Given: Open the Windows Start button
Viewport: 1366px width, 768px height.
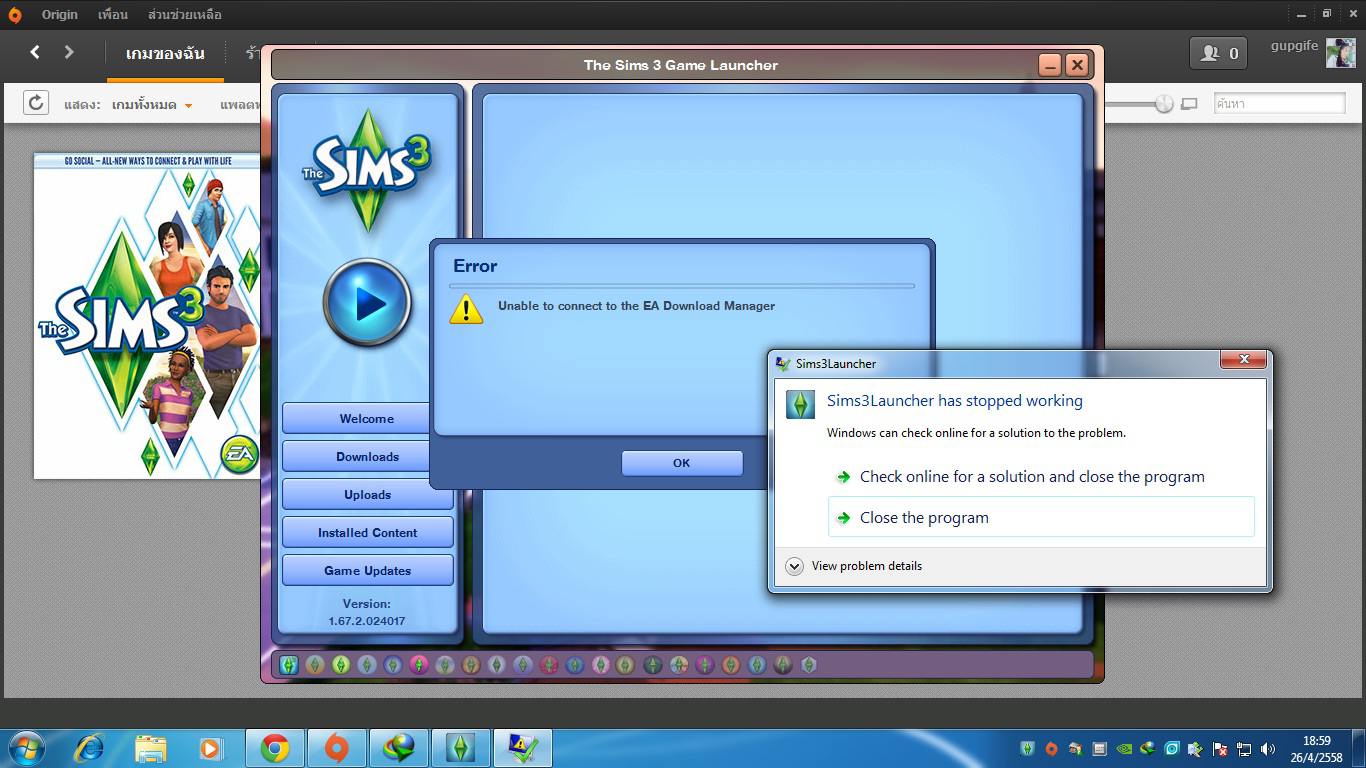Looking at the screenshot, I should 25,748.
